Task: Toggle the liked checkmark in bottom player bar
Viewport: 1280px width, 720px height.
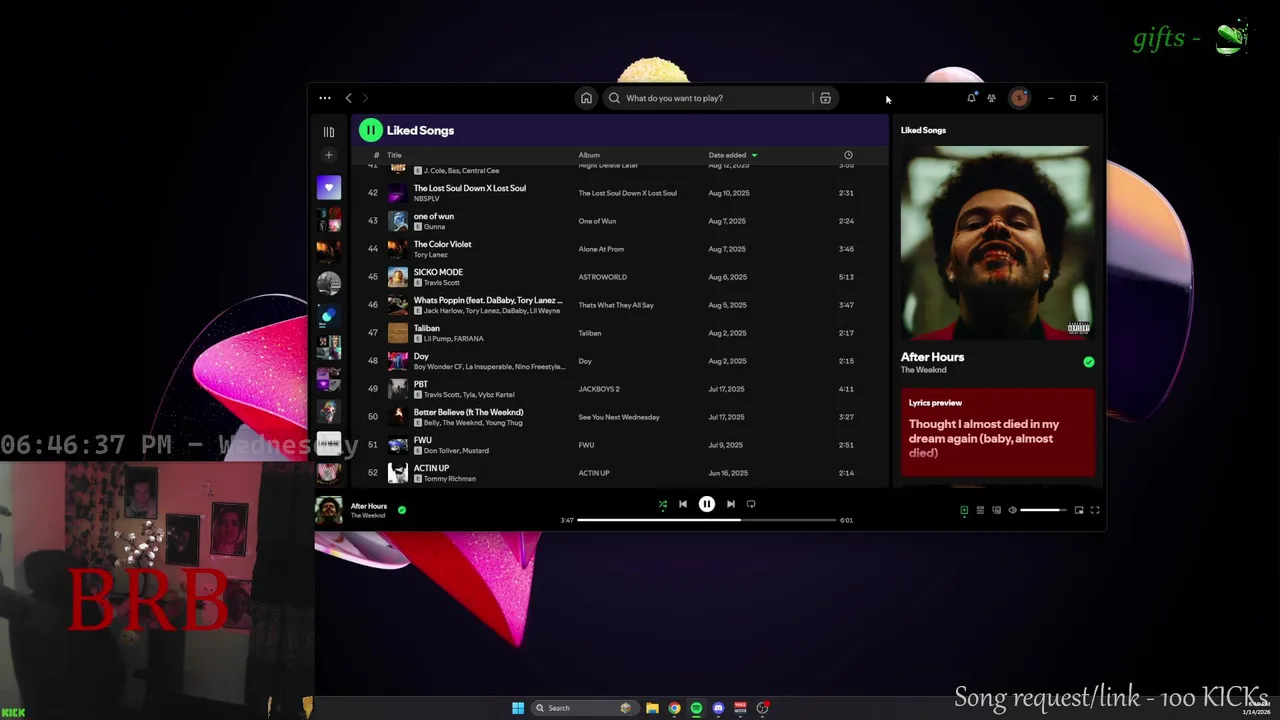Action: click(x=402, y=510)
